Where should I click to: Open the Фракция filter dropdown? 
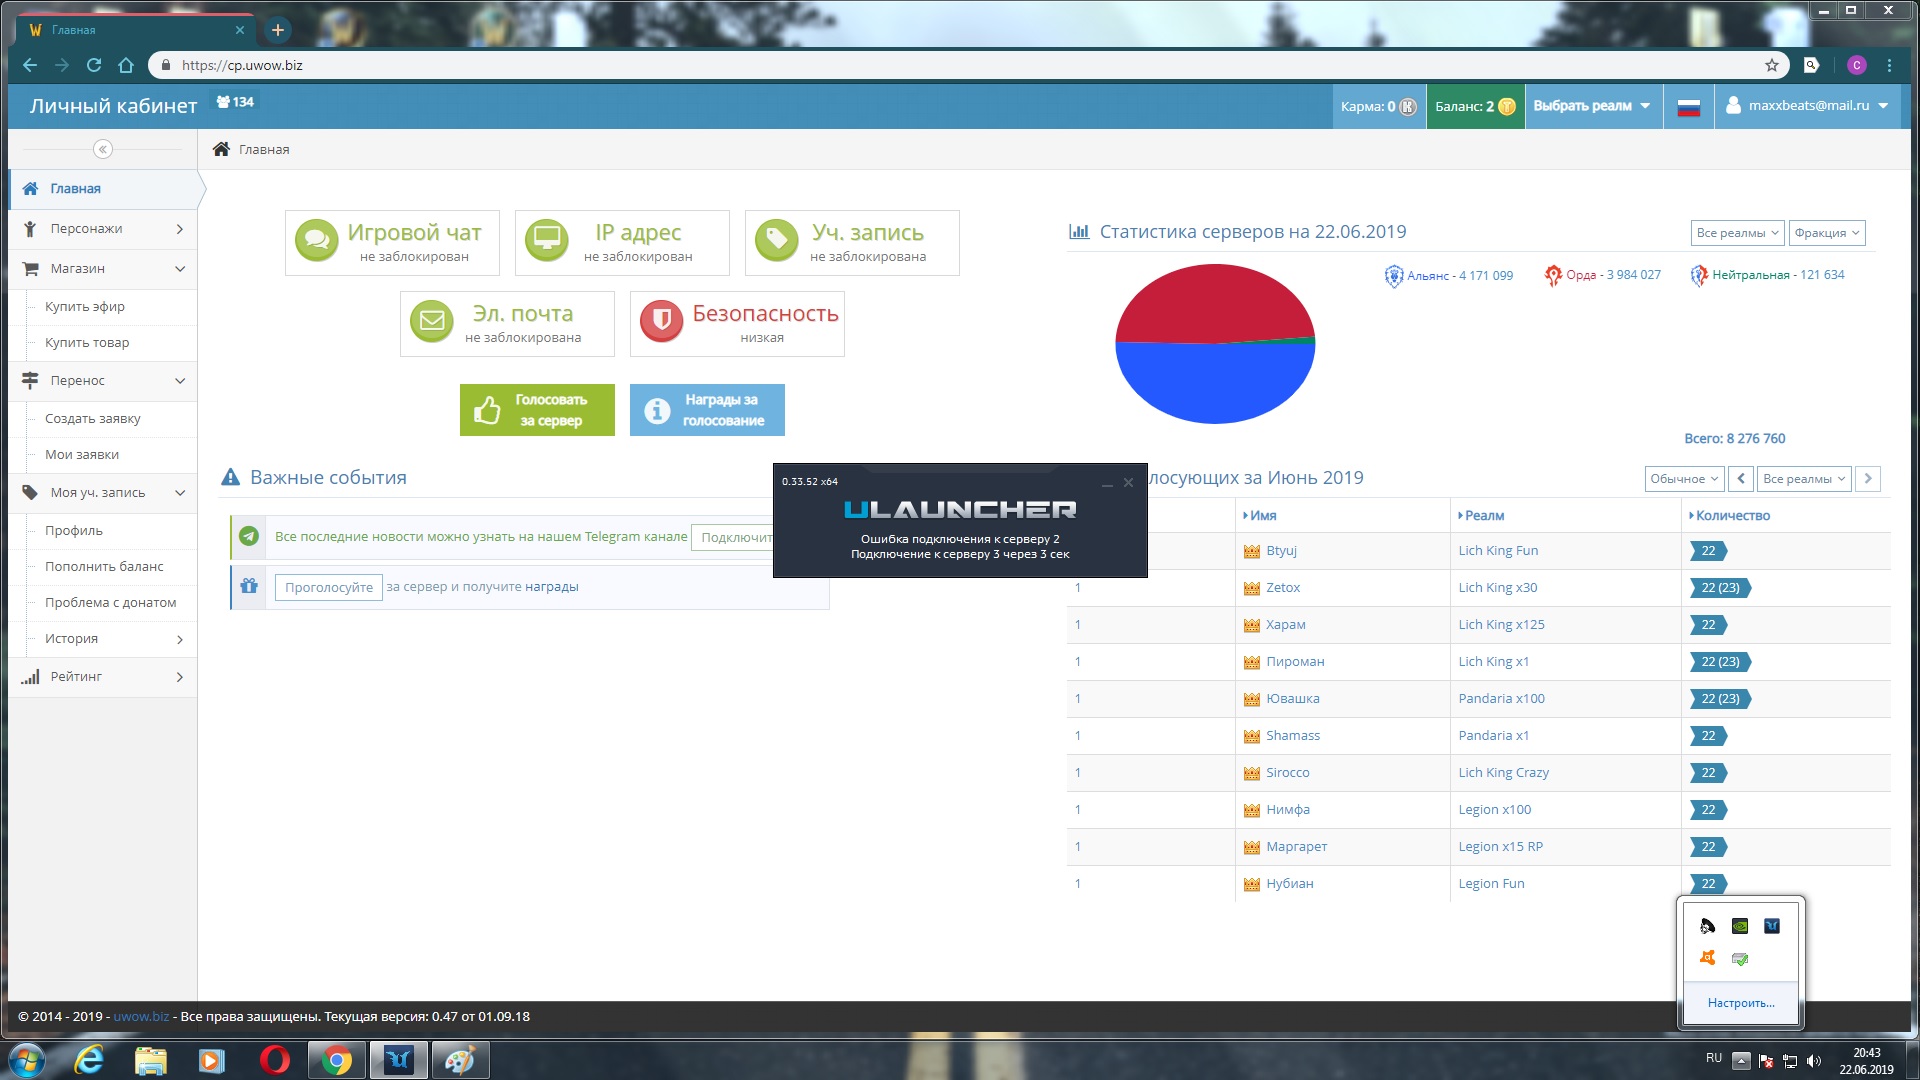click(x=1826, y=233)
